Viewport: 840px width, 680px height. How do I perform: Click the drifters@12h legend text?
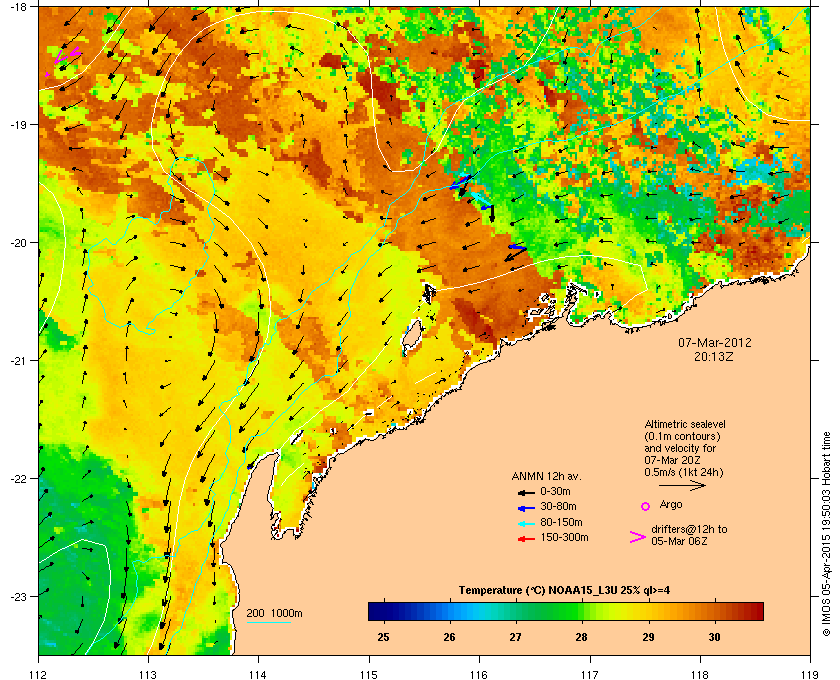(689, 535)
